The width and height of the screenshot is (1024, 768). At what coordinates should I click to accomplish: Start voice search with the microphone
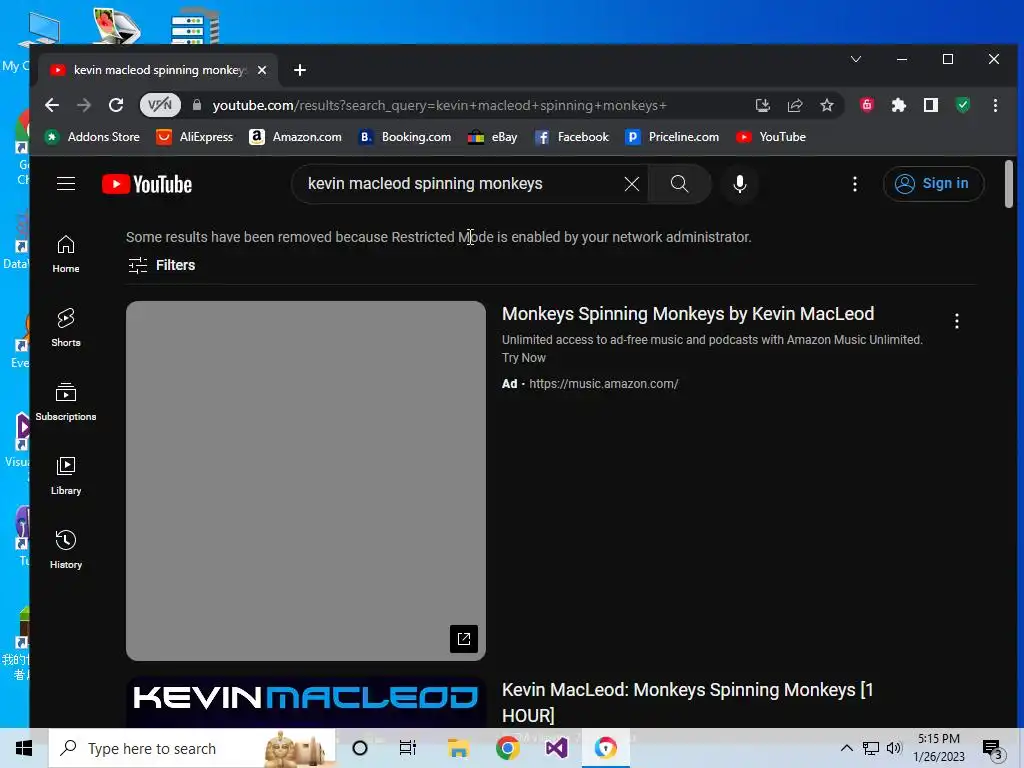point(740,184)
